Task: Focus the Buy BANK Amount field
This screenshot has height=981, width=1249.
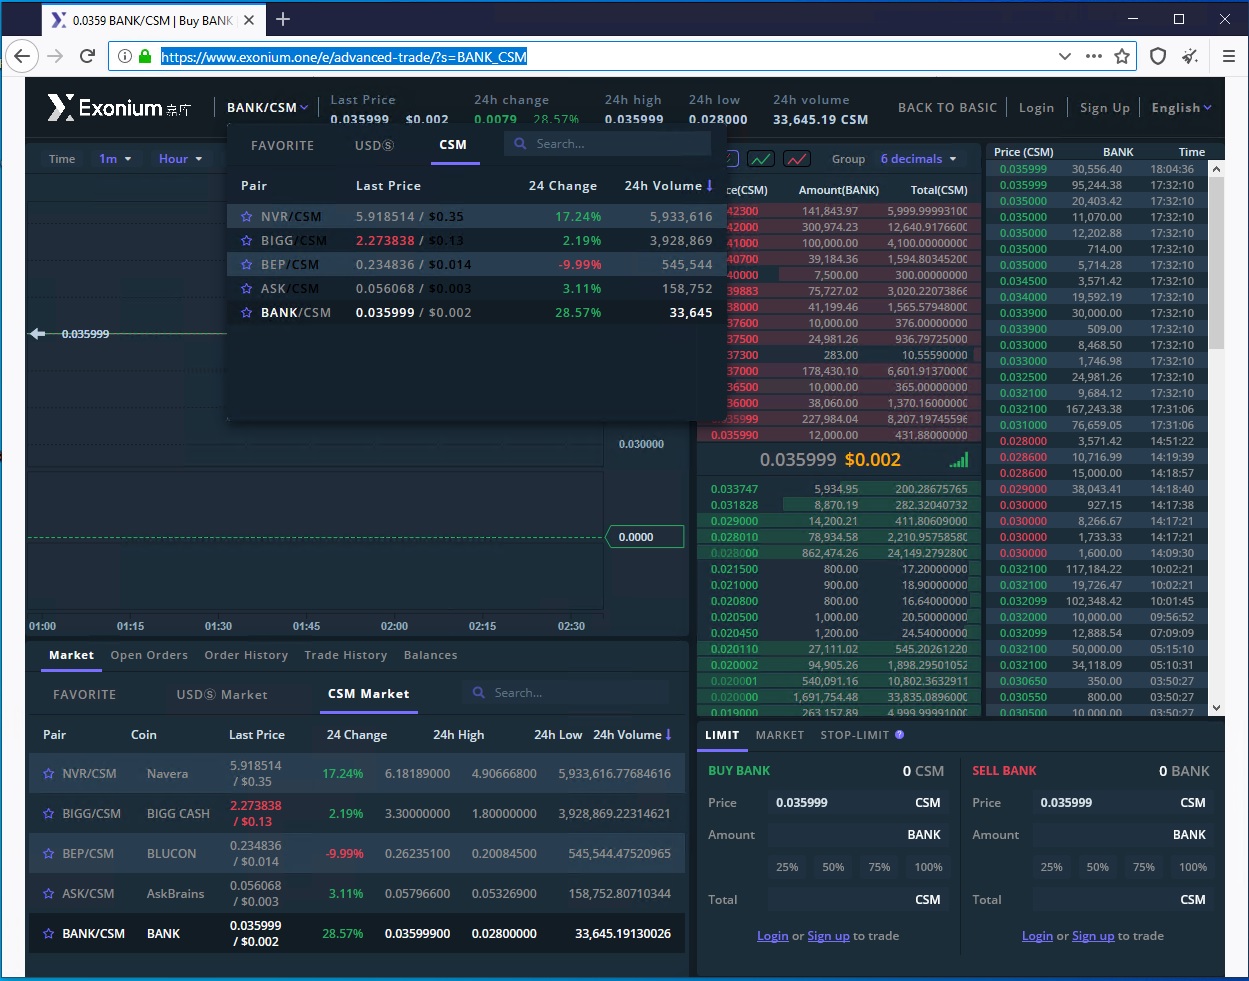Action: click(x=856, y=835)
